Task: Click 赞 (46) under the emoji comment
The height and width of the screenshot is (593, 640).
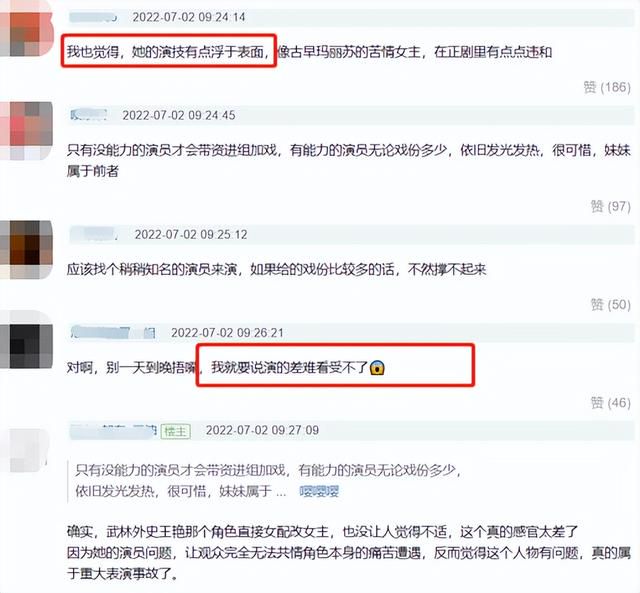Action: point(611,403)
